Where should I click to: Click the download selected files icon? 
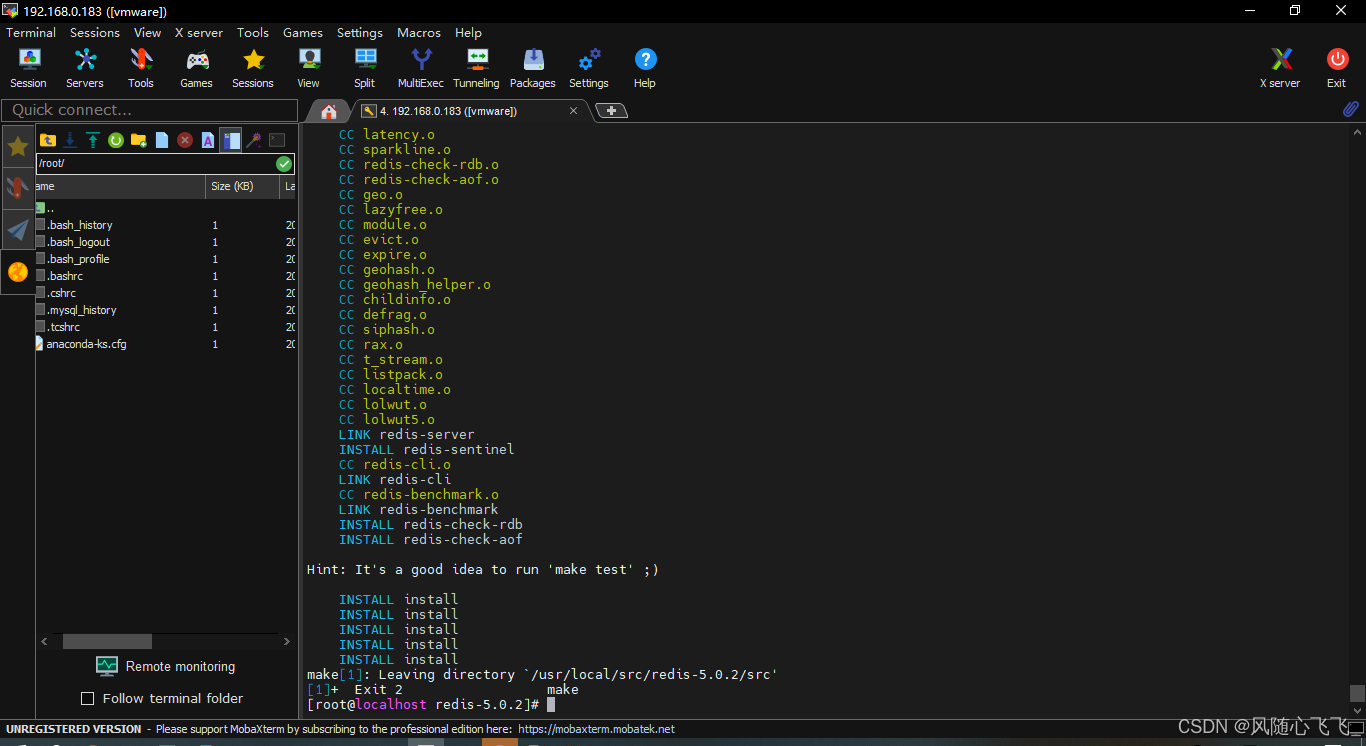[70, 140]
